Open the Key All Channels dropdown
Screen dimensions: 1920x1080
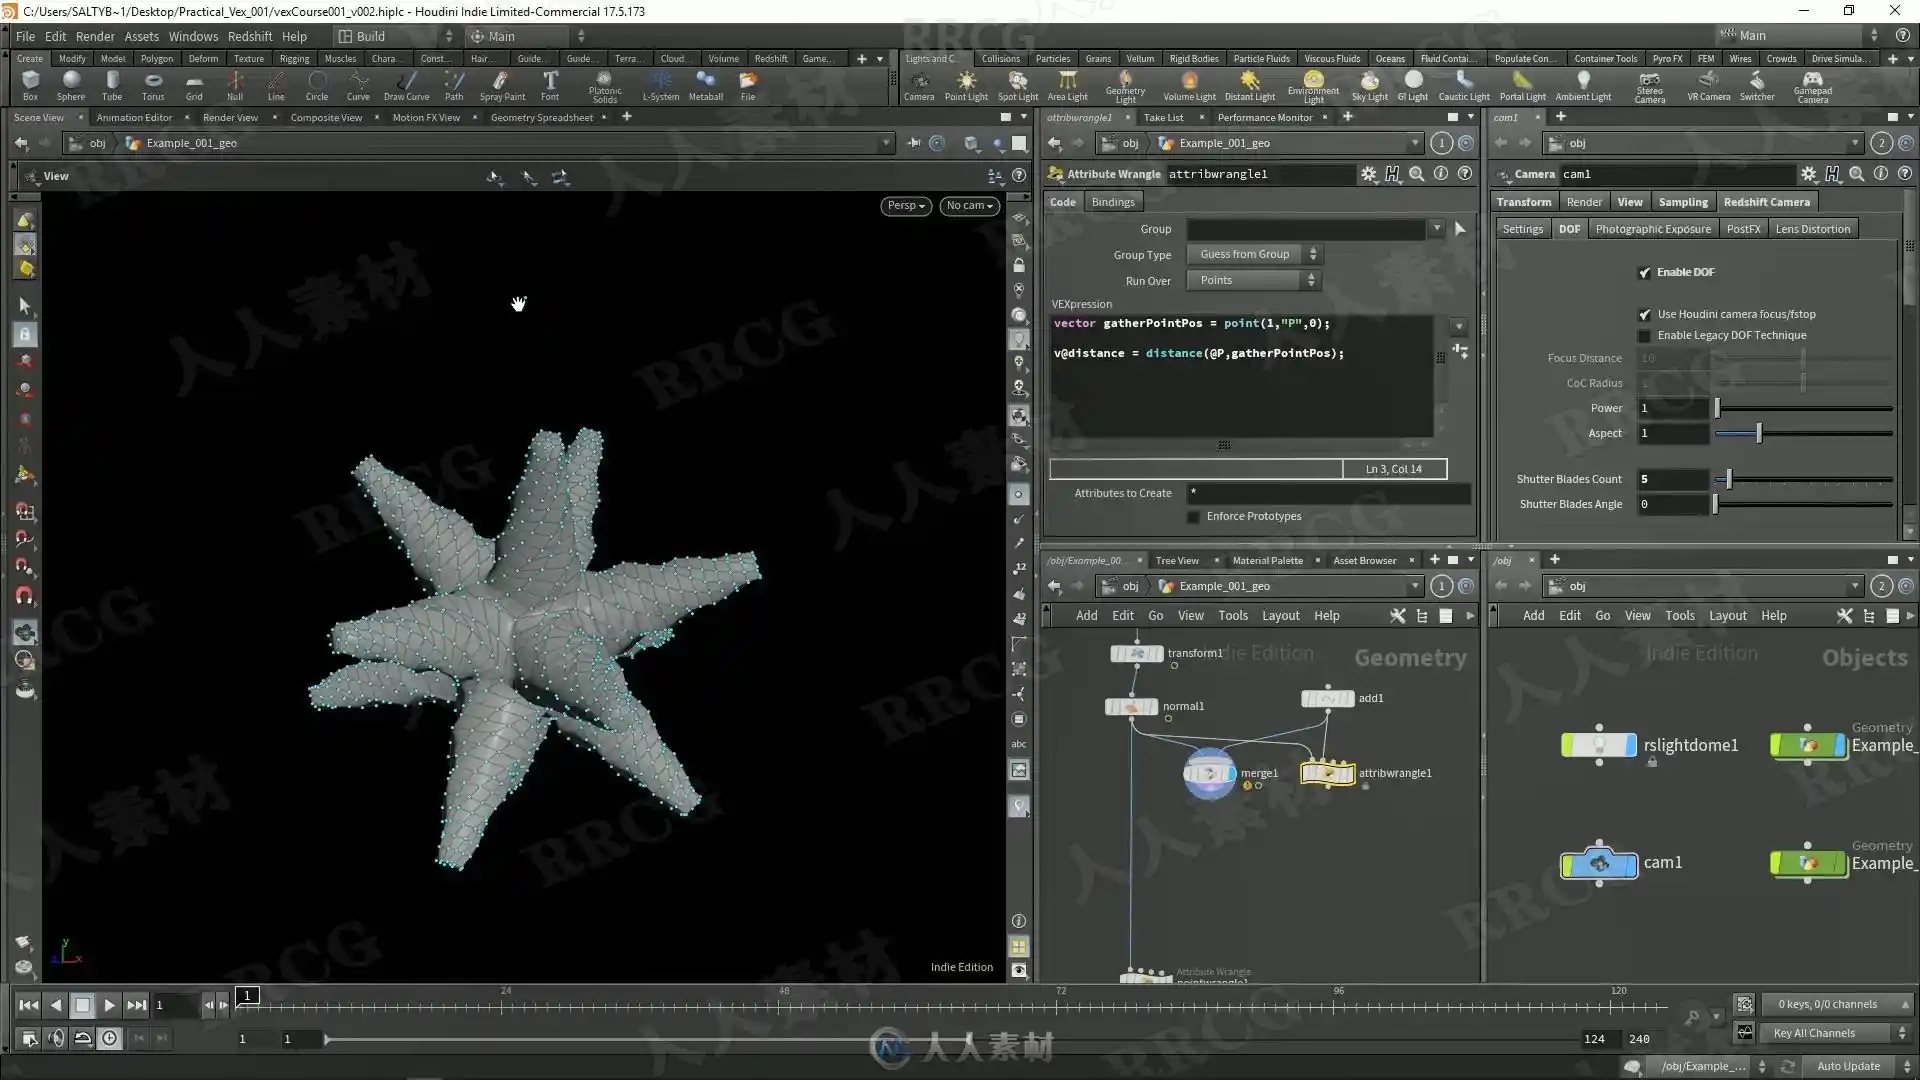1838,1033
